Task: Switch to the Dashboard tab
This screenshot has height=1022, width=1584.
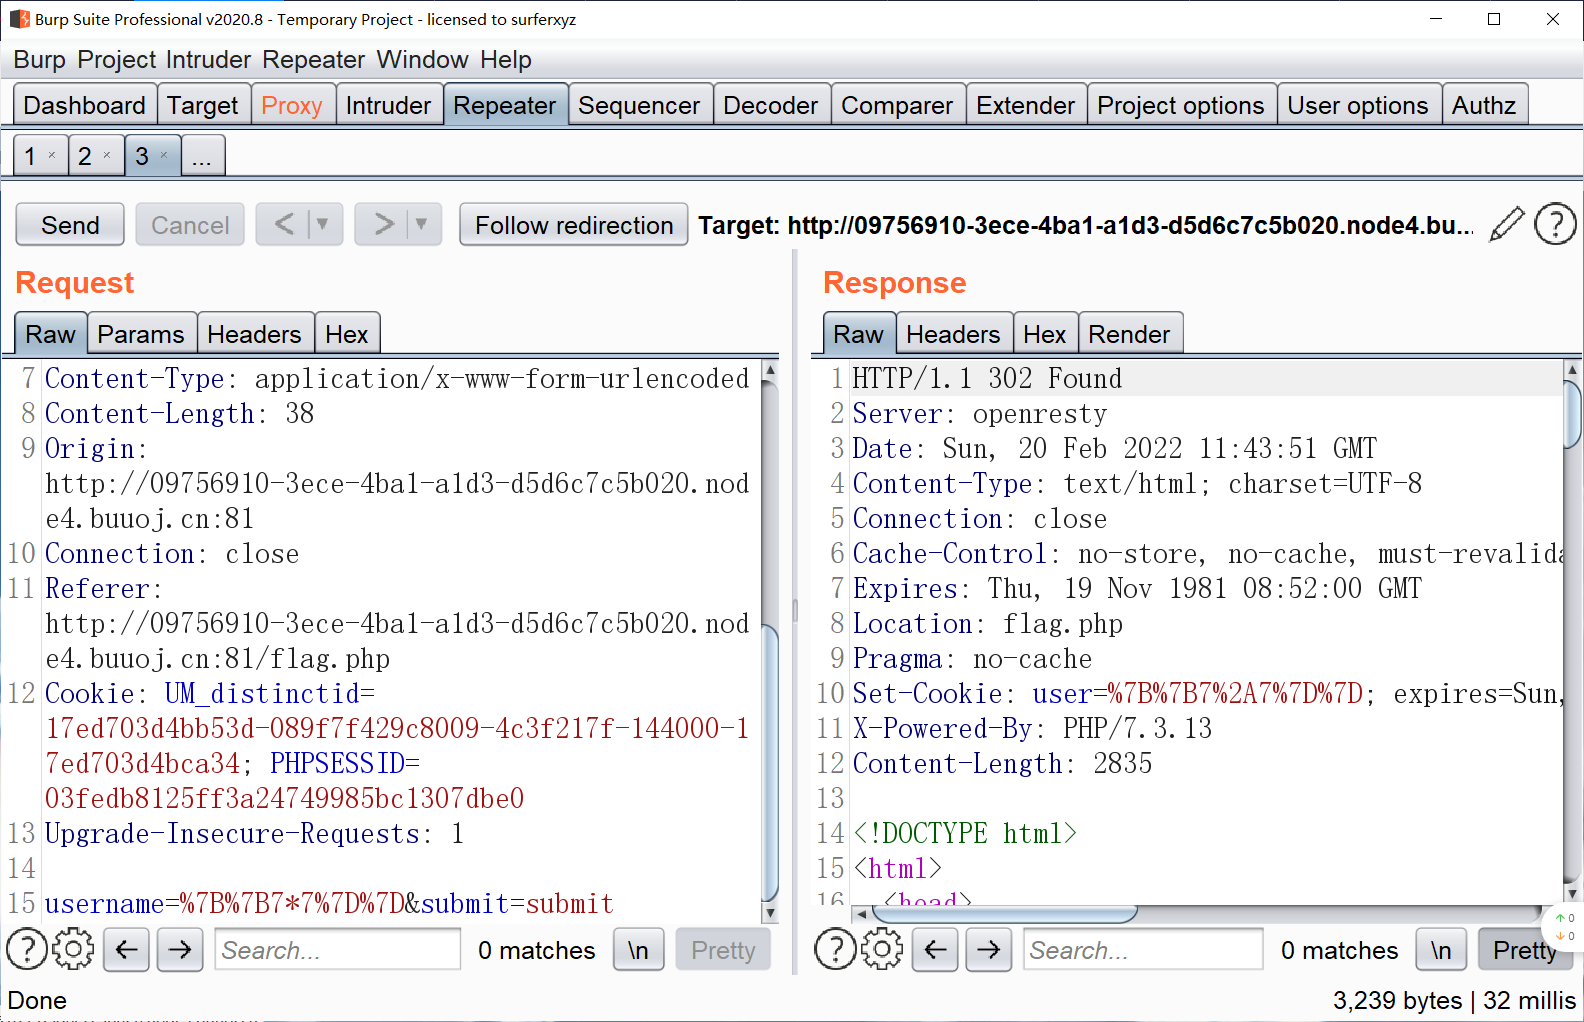Action: (x=85, y=105)
